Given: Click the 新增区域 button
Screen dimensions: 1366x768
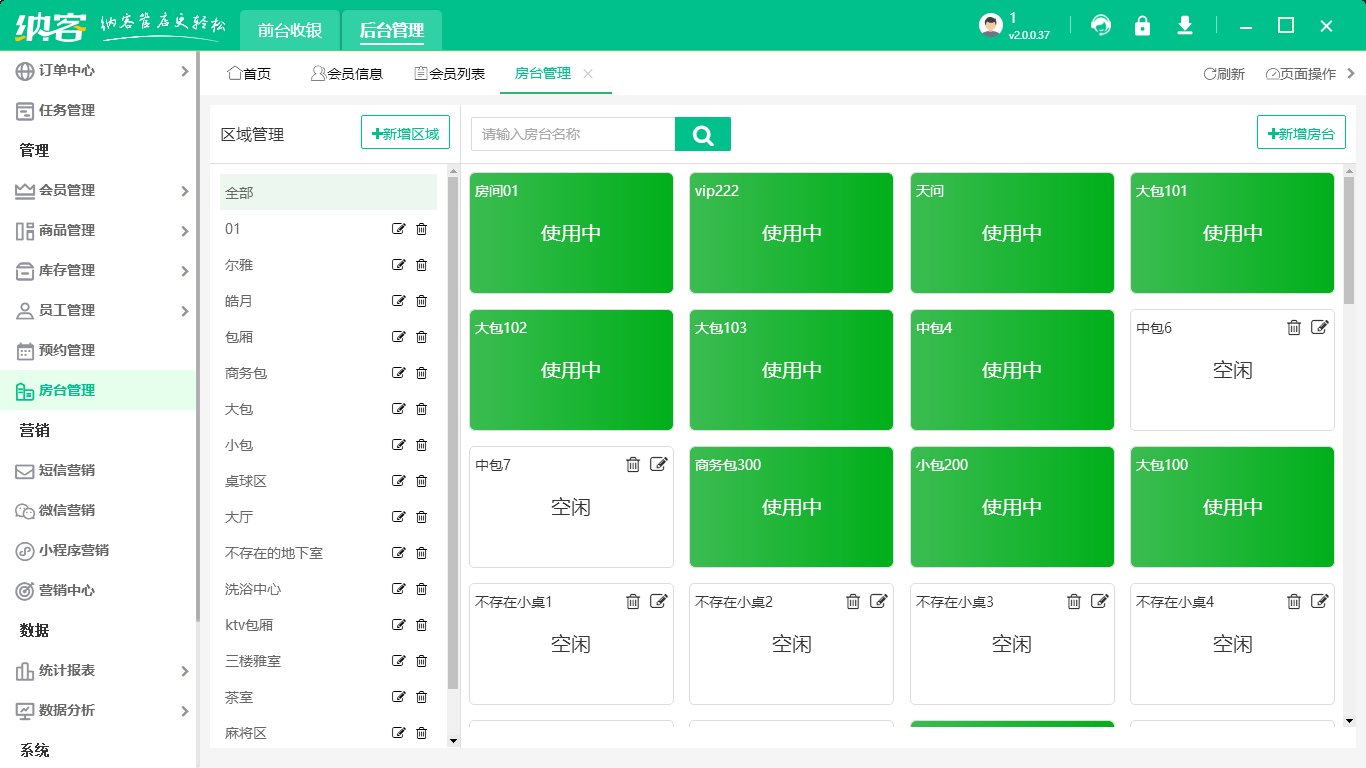Looking at the screenshot, I should click(405, 133).
